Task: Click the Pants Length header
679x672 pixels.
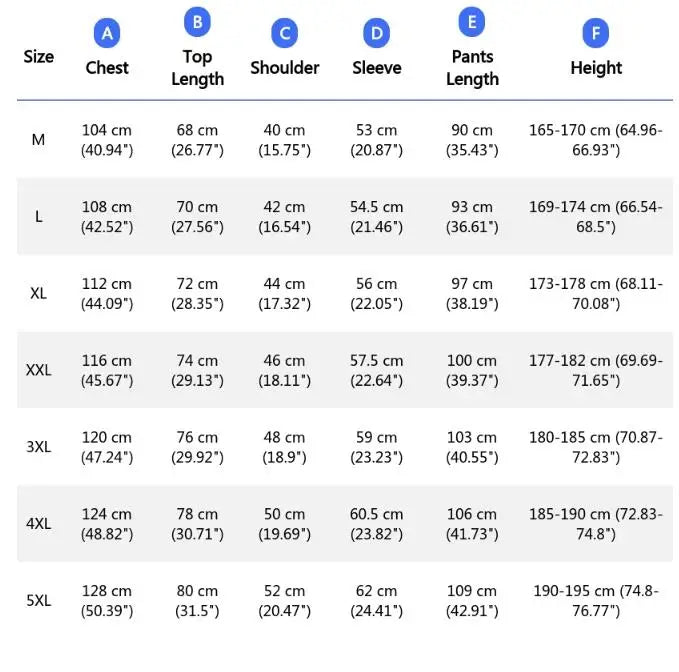Action: click(472, 68)
